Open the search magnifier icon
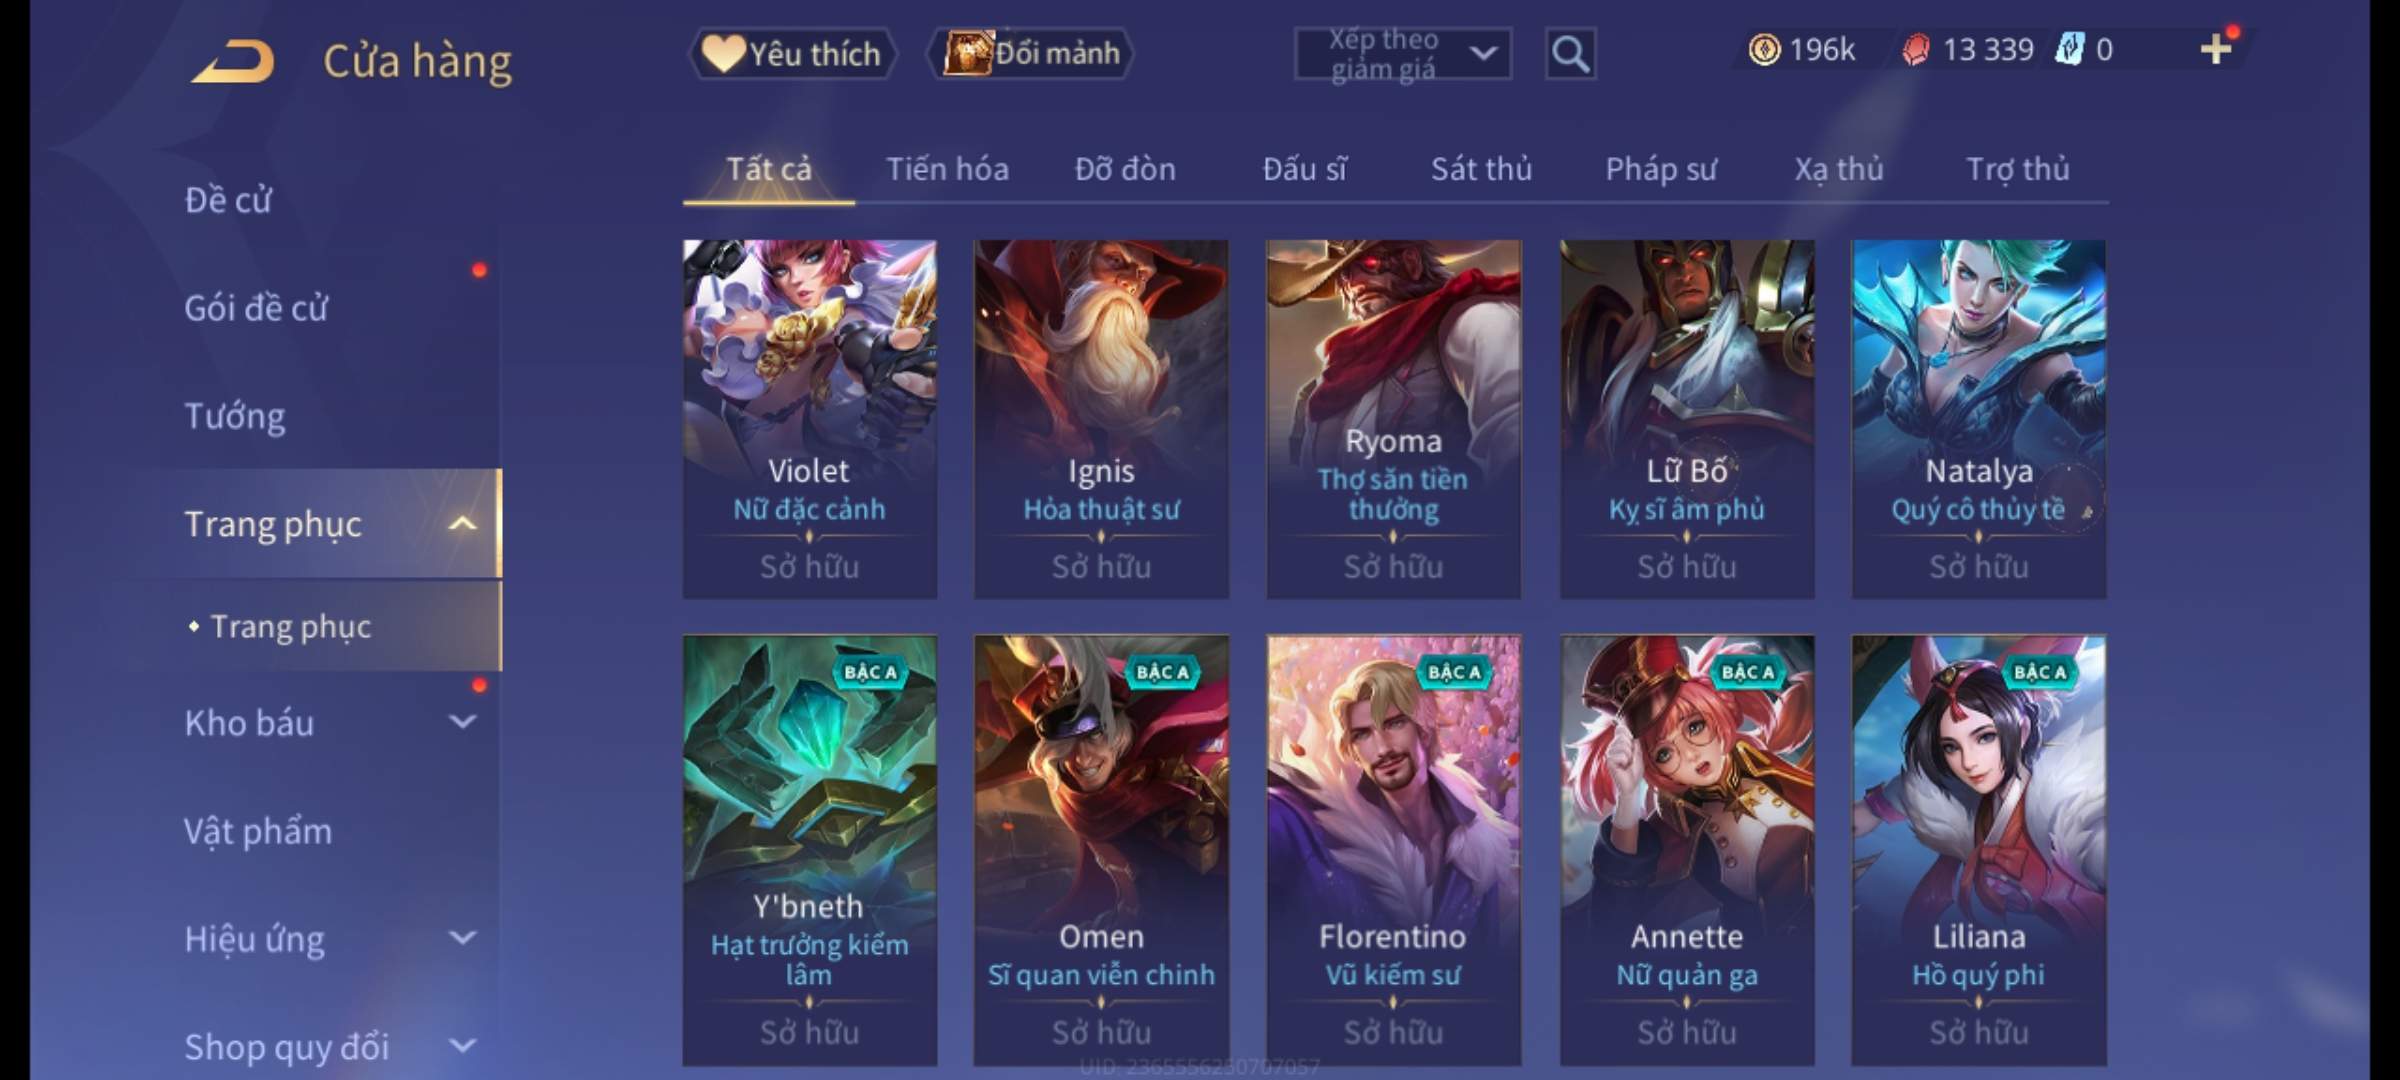This screenshot has width=2400, height=1080. coord(1570,53)
